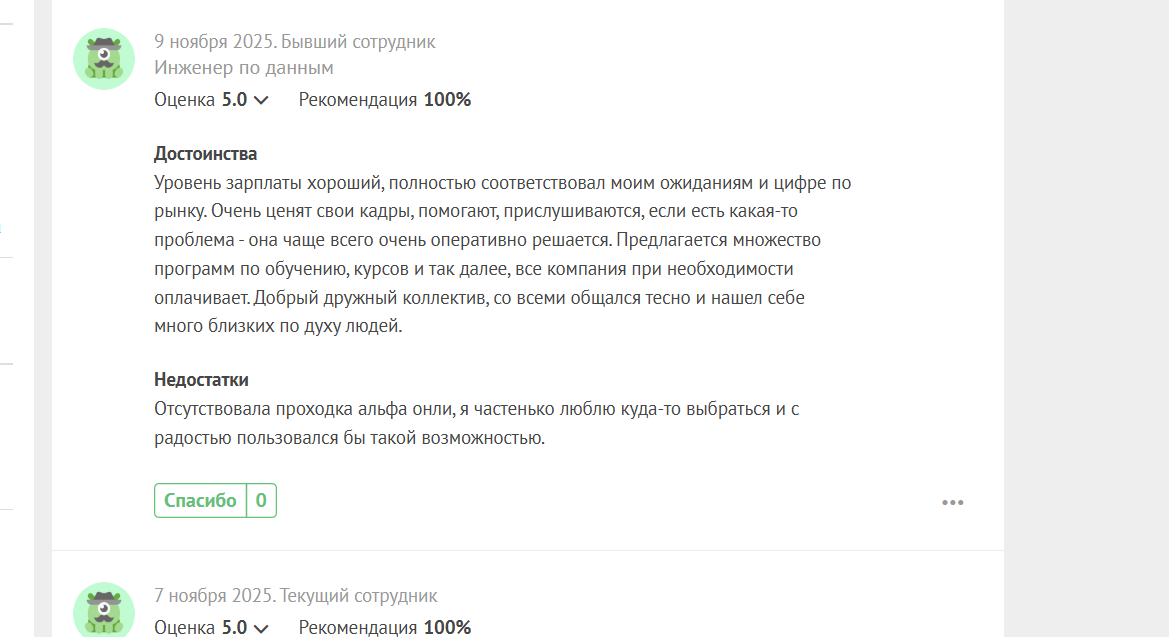Click Рекомендация 100% in the 7 ноября review

(x=385, y=627)
